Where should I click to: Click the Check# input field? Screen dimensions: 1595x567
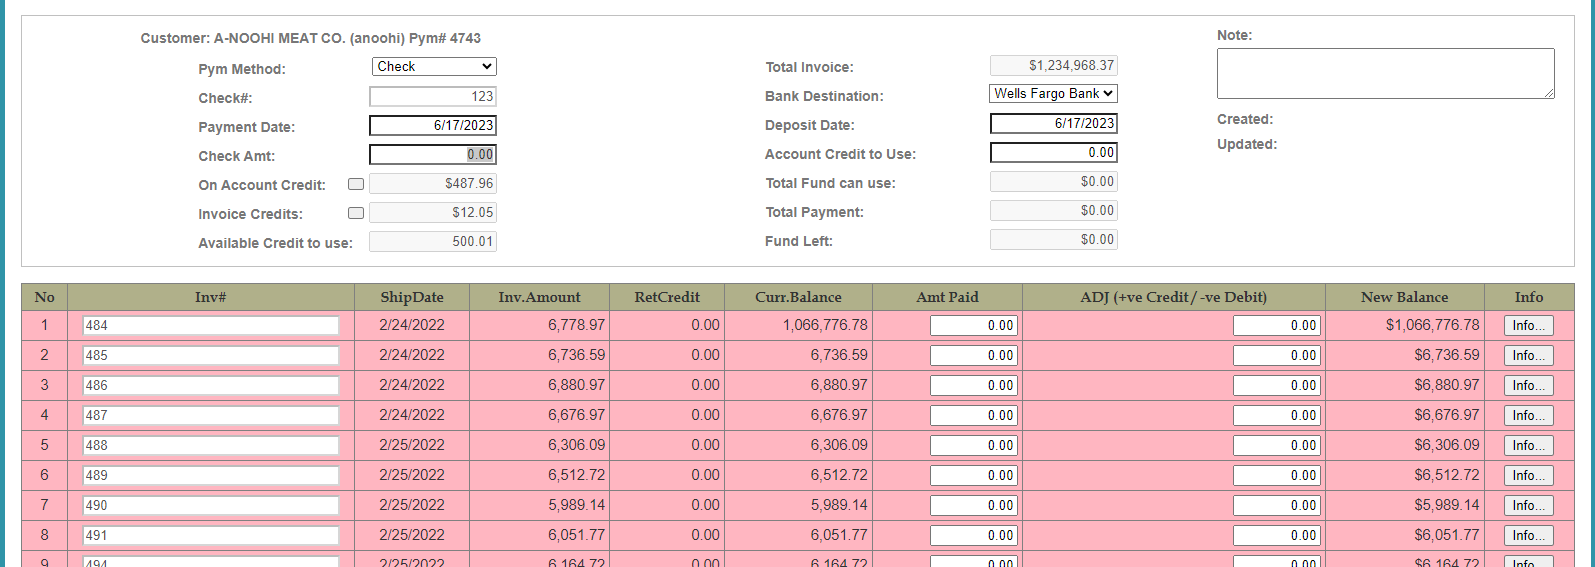(x=432, y=97)
